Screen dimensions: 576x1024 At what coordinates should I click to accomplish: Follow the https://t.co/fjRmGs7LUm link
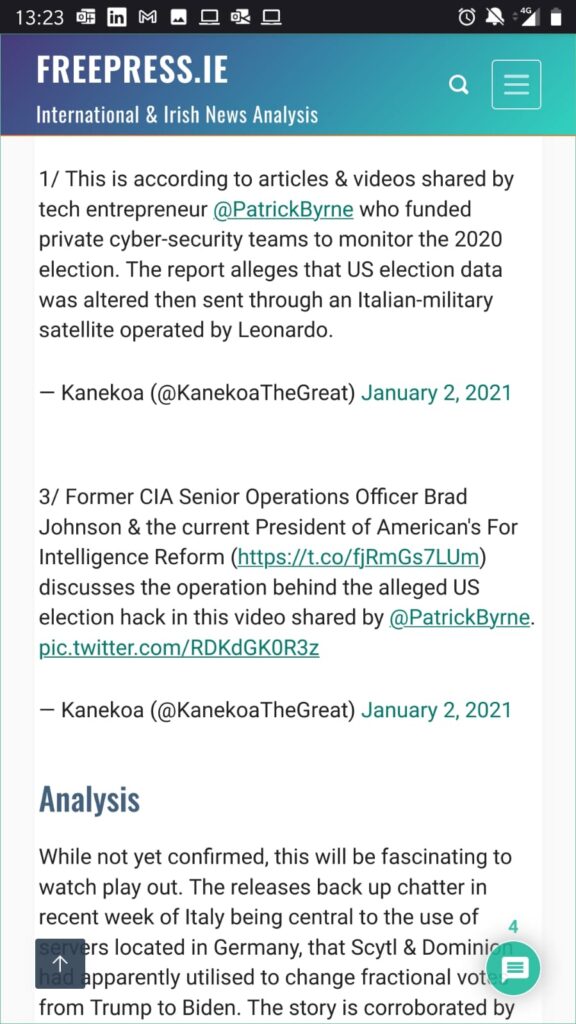click(x=360, y=557)
